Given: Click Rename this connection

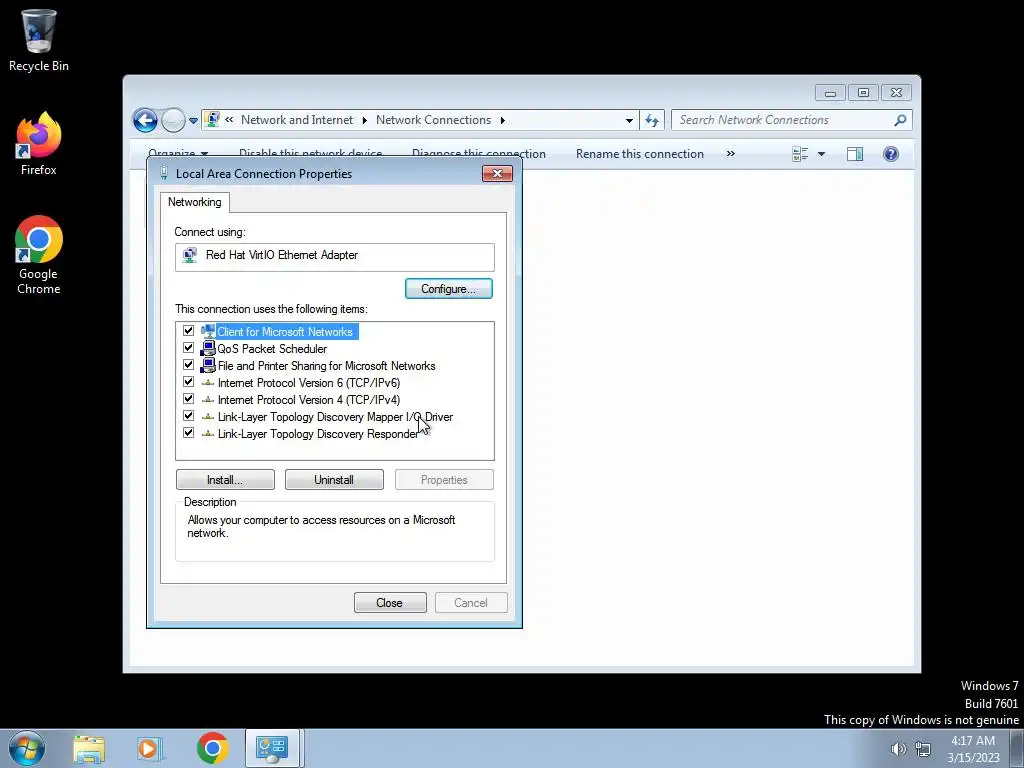Looking at the screenshot, I should (640, 154).
